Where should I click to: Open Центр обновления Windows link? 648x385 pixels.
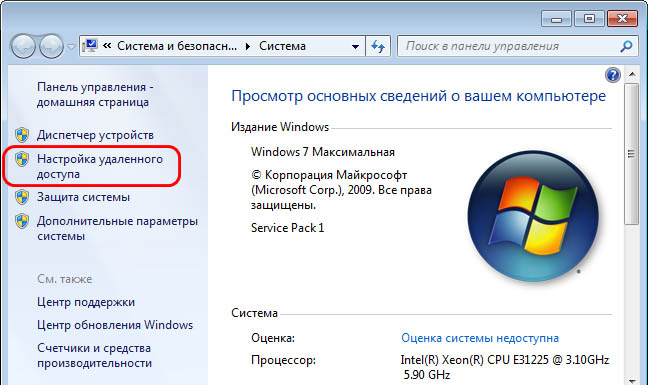pos(115,325)
